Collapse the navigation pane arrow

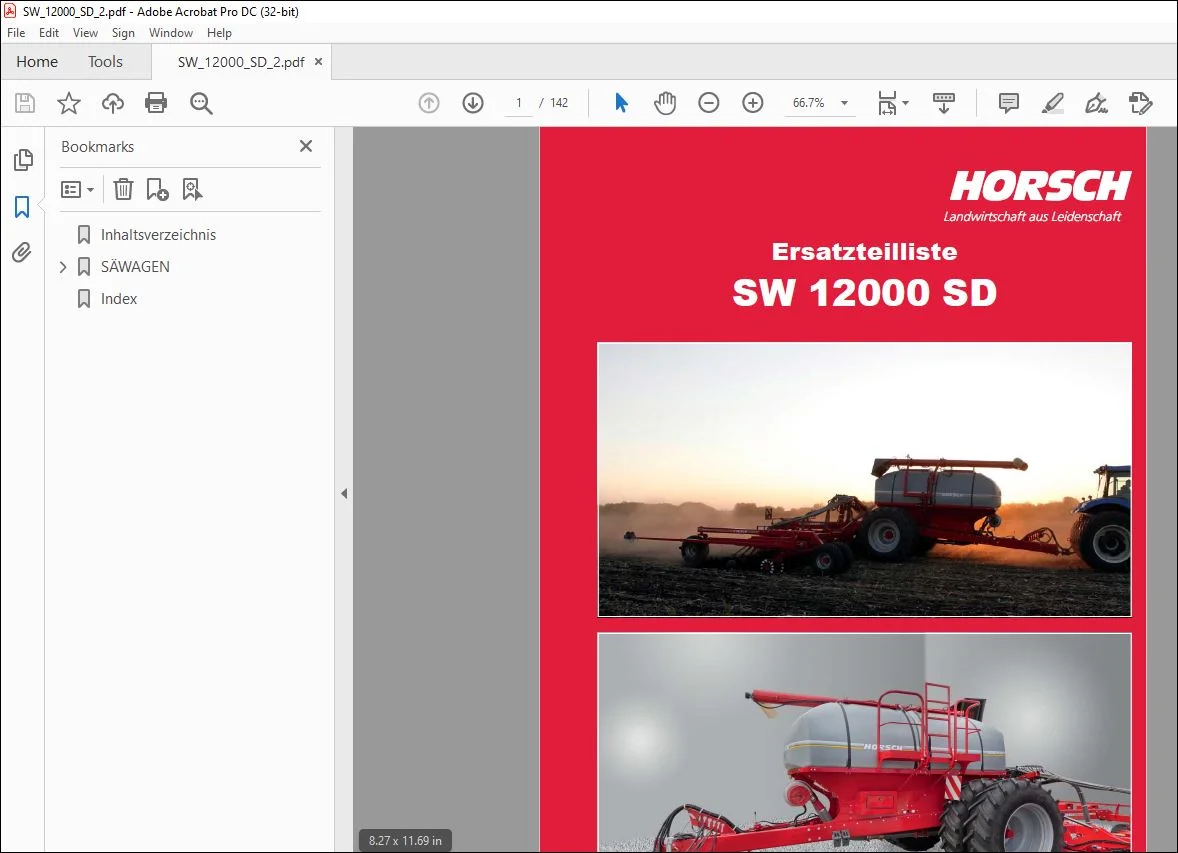click(x=344, y=494)
